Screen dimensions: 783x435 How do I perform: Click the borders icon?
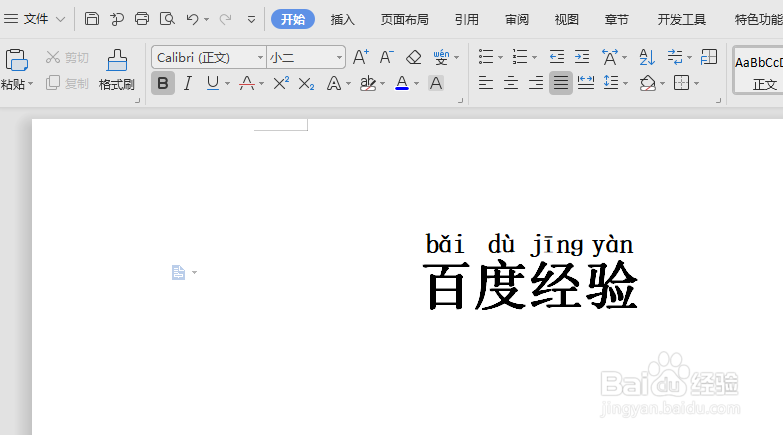tap(681, 83)
